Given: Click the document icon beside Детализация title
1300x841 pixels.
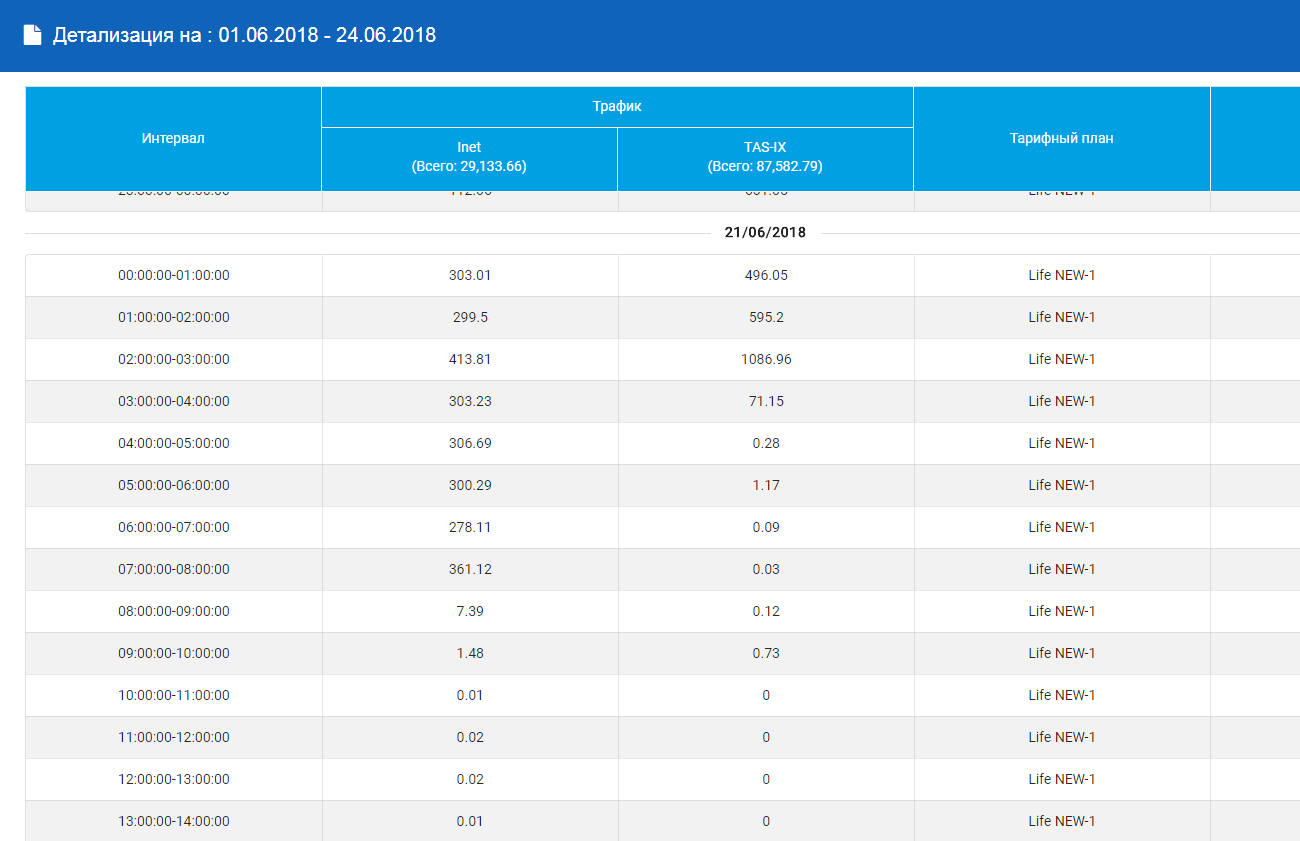Looking at the screenshot, I should [x=33, y=35].
